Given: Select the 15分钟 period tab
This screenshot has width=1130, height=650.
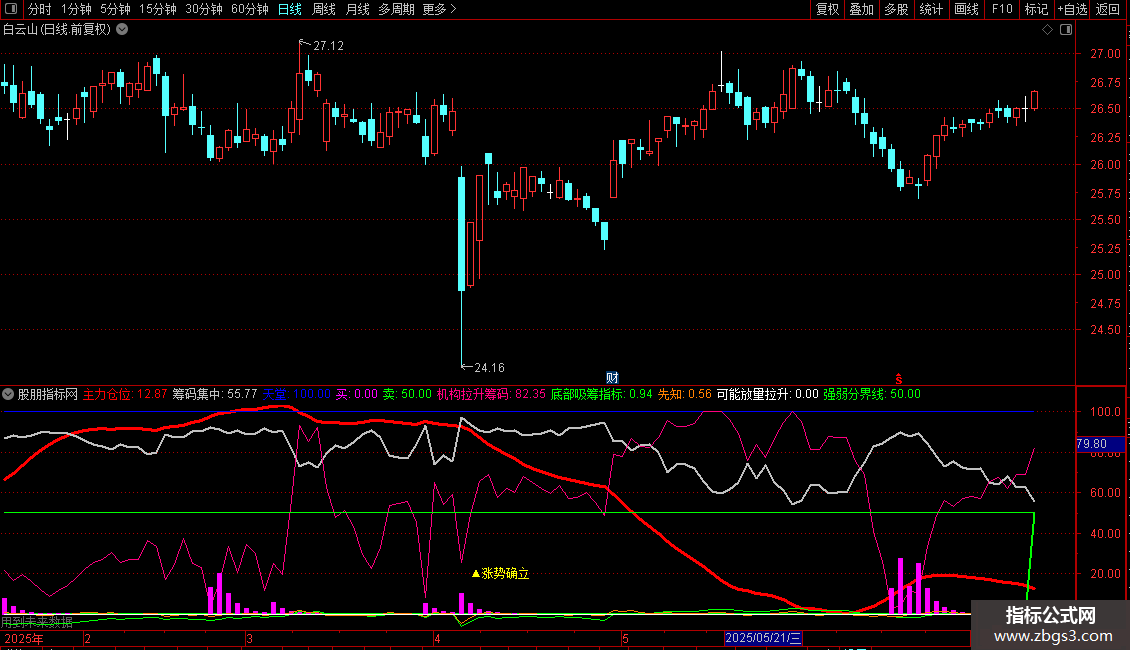Looking at the screenshot, I should 158,9.
